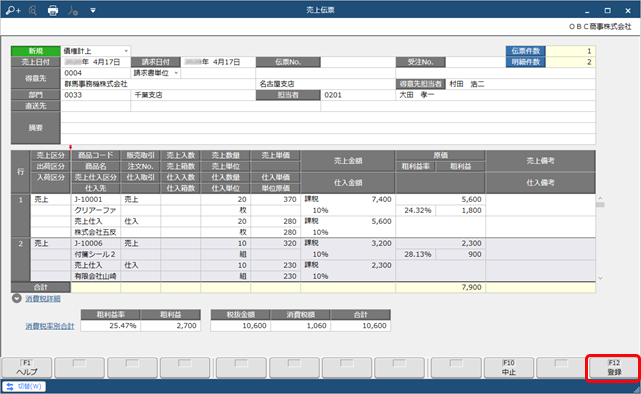641x394 pixels.
Task: Click the 売上備考 column header
Action: [x=540, y=161]
